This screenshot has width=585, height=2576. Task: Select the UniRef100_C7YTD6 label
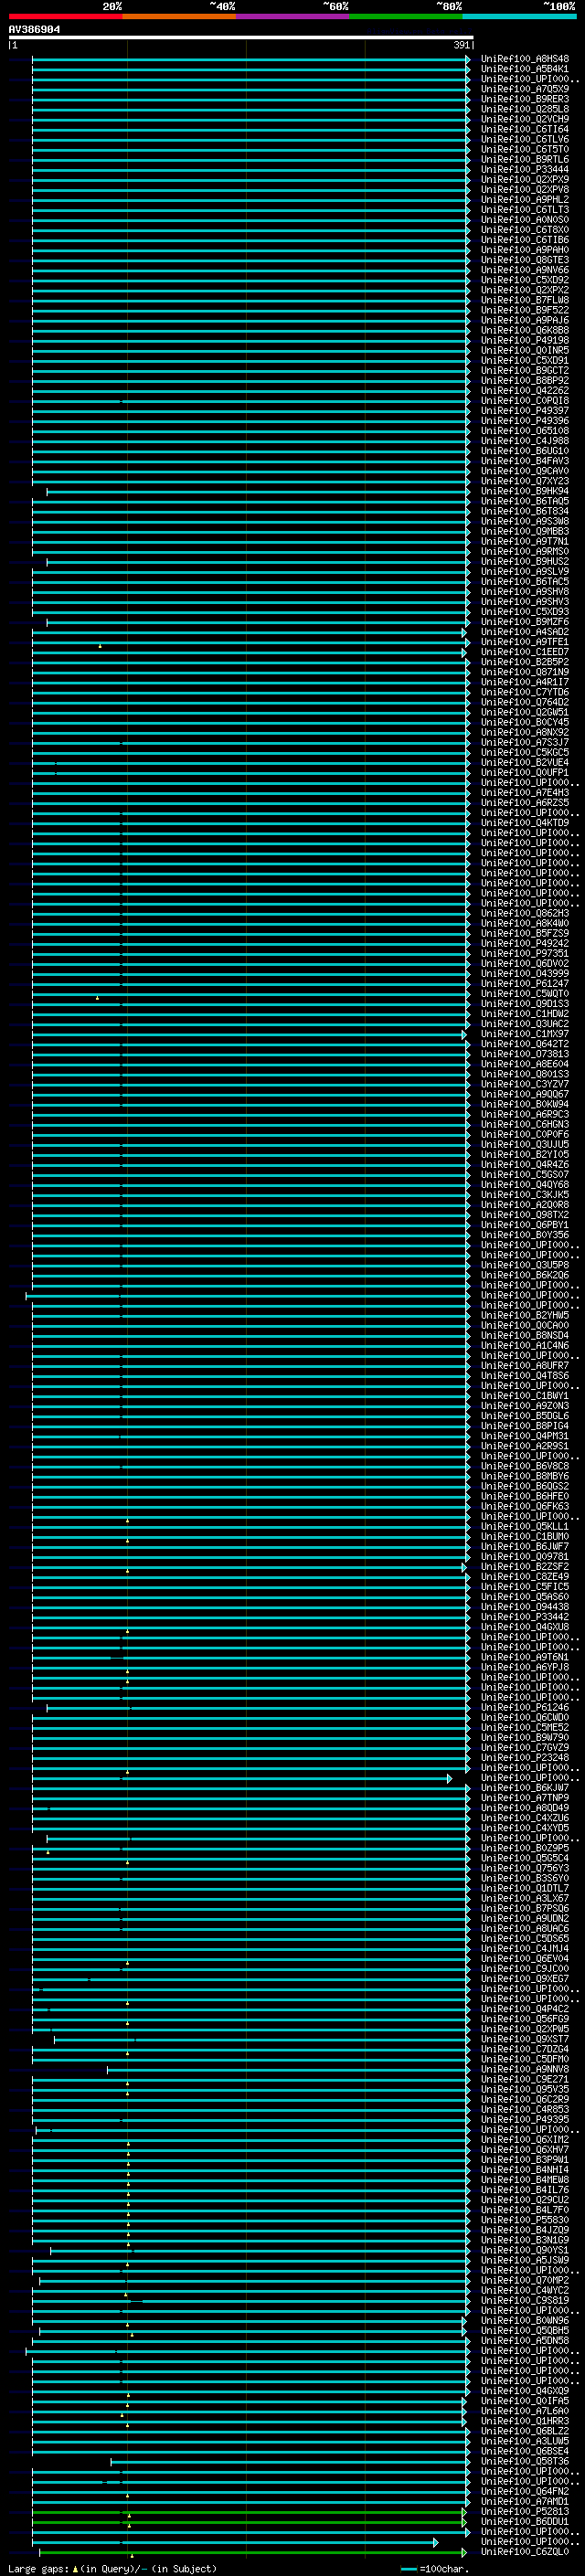coord(525,692)
